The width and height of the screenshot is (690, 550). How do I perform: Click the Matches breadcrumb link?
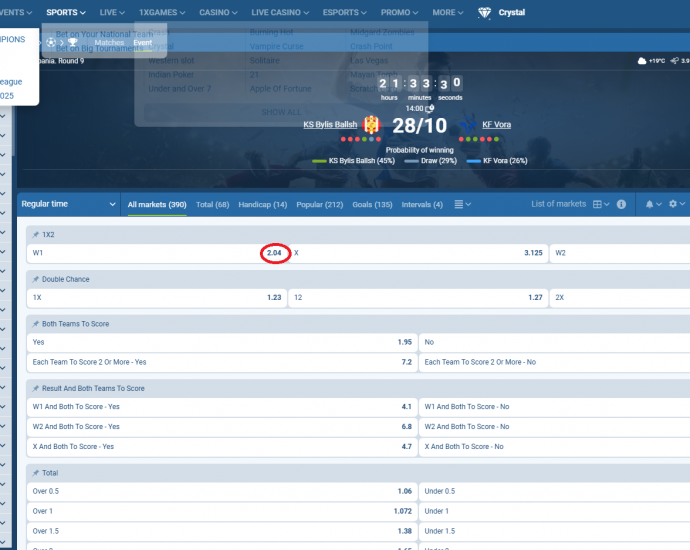(109, 43)
